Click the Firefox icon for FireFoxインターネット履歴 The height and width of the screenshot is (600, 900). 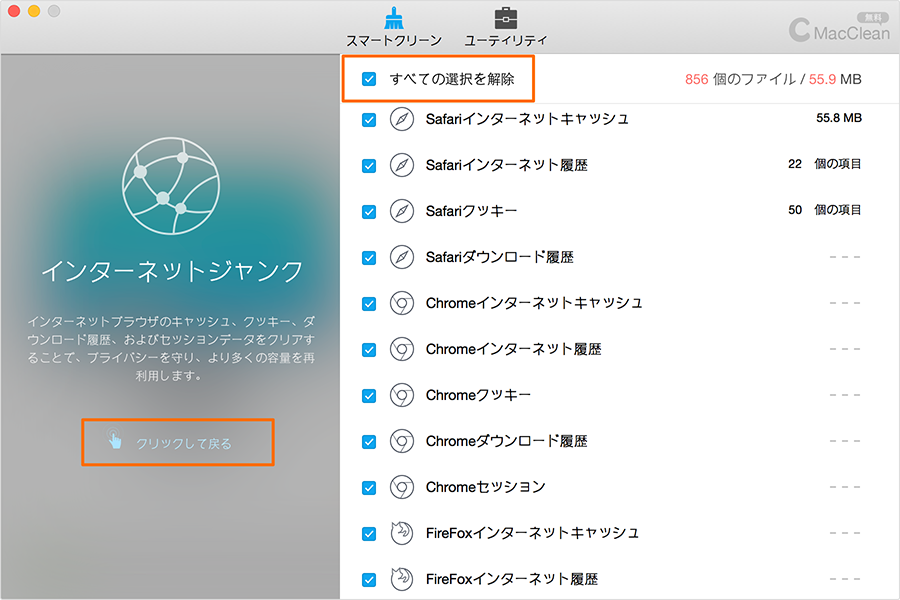402,579
